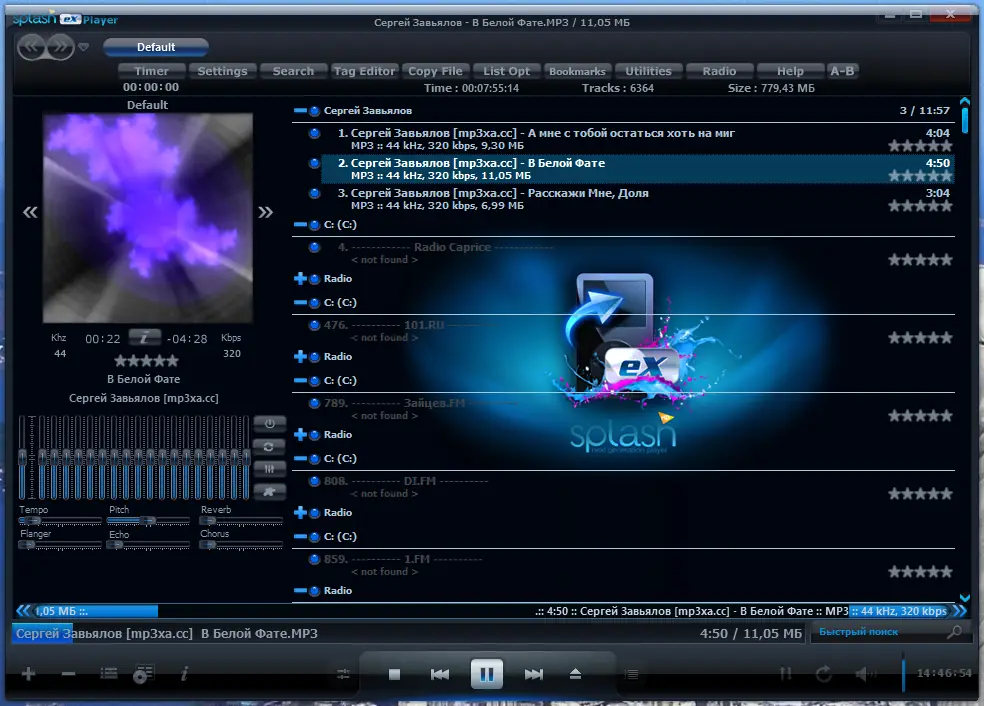Open the Timer menu

coord(151,71)
